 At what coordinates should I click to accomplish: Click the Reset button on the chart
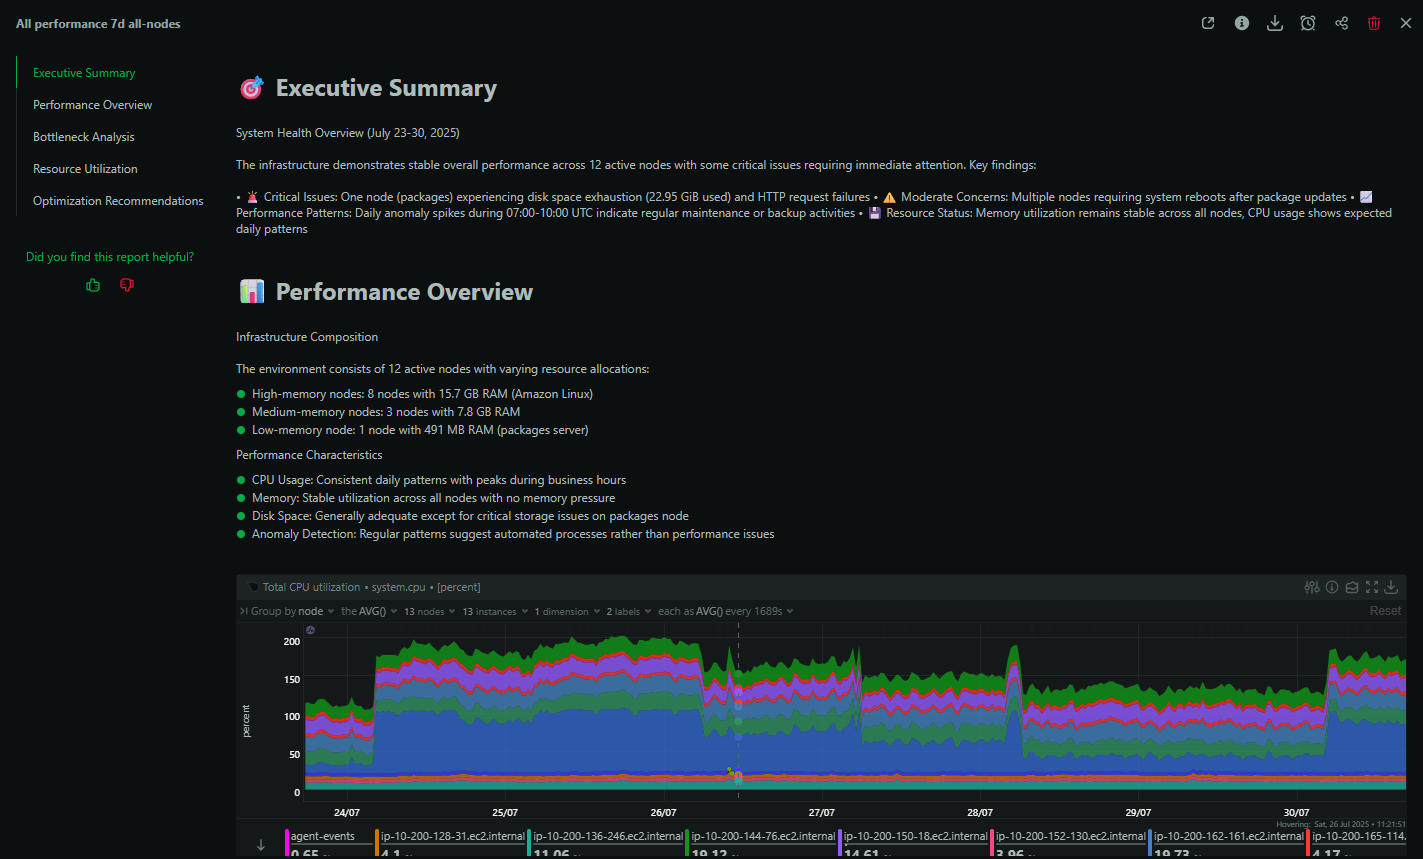1385,610
